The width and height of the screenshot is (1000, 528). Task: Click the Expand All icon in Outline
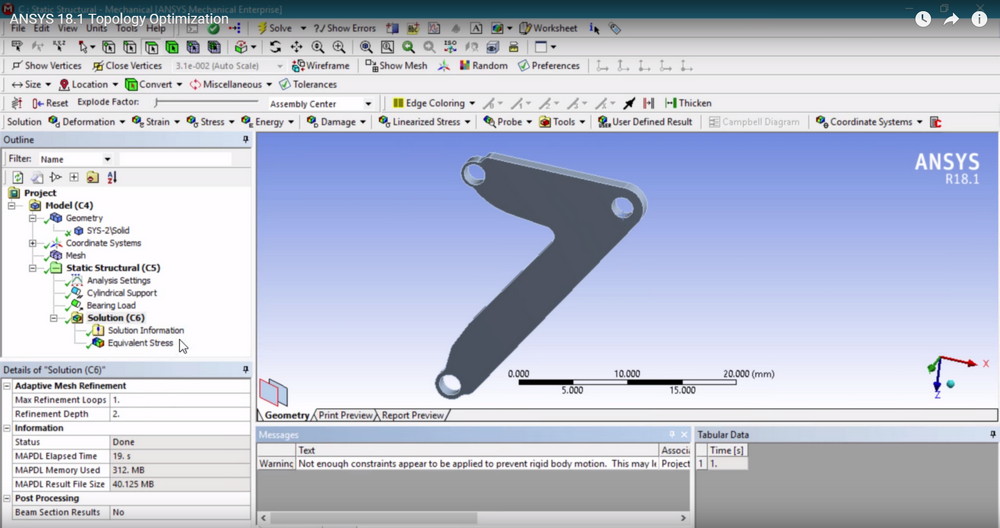(x=74, y=177)
